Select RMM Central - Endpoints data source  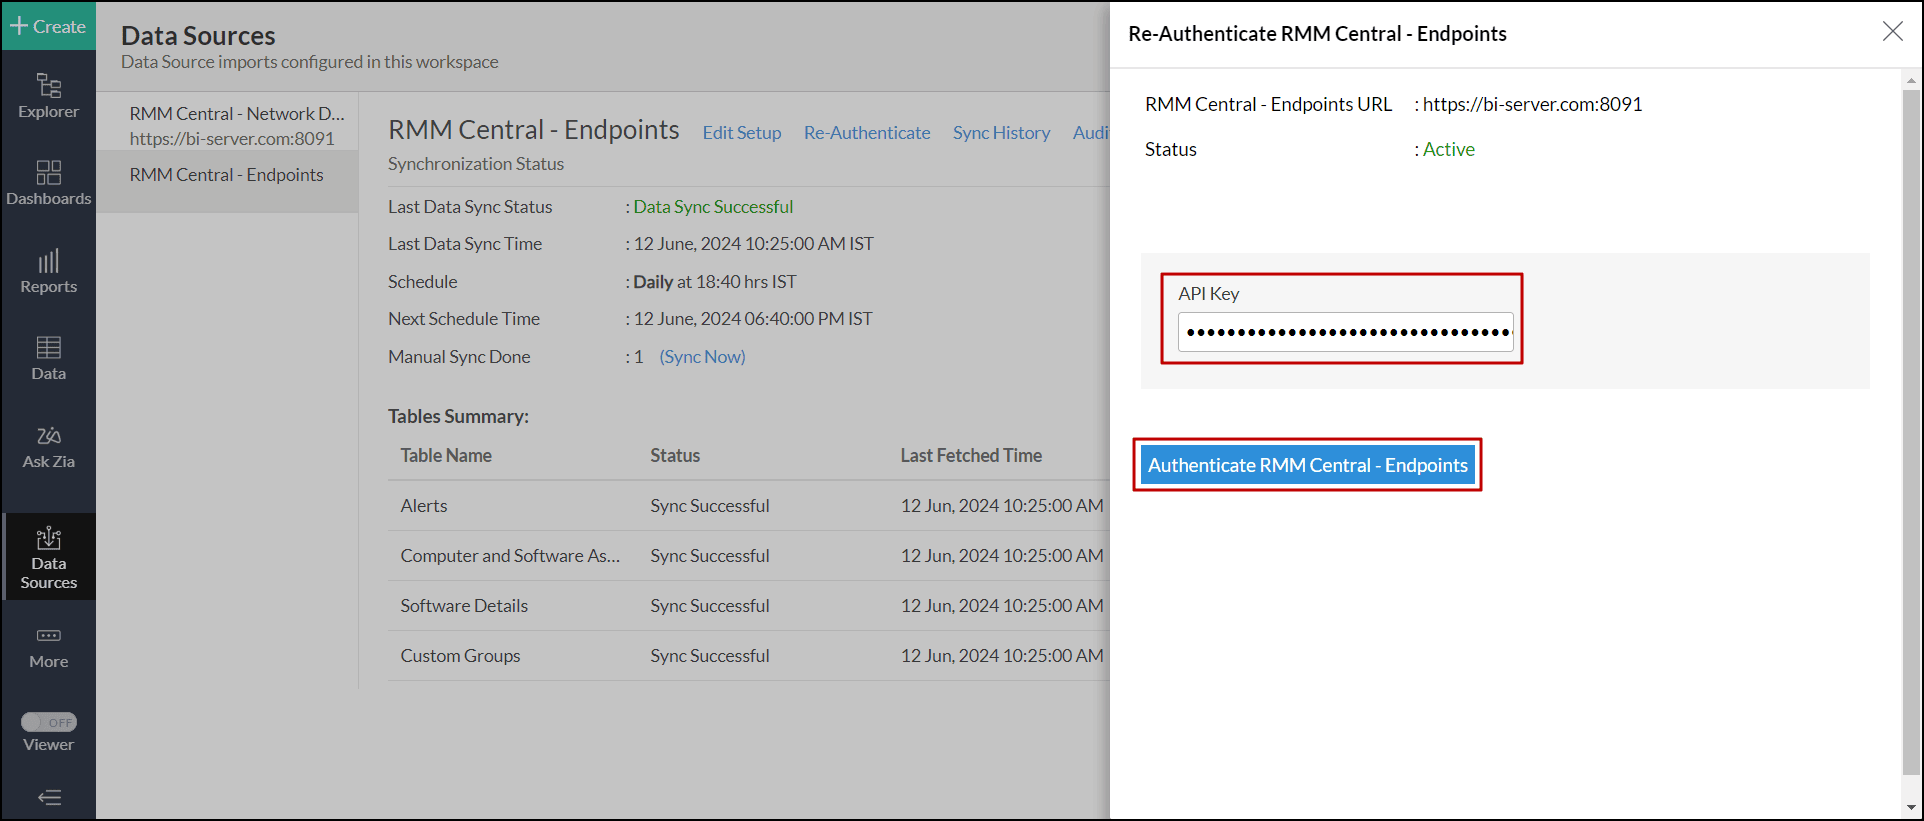226,175
